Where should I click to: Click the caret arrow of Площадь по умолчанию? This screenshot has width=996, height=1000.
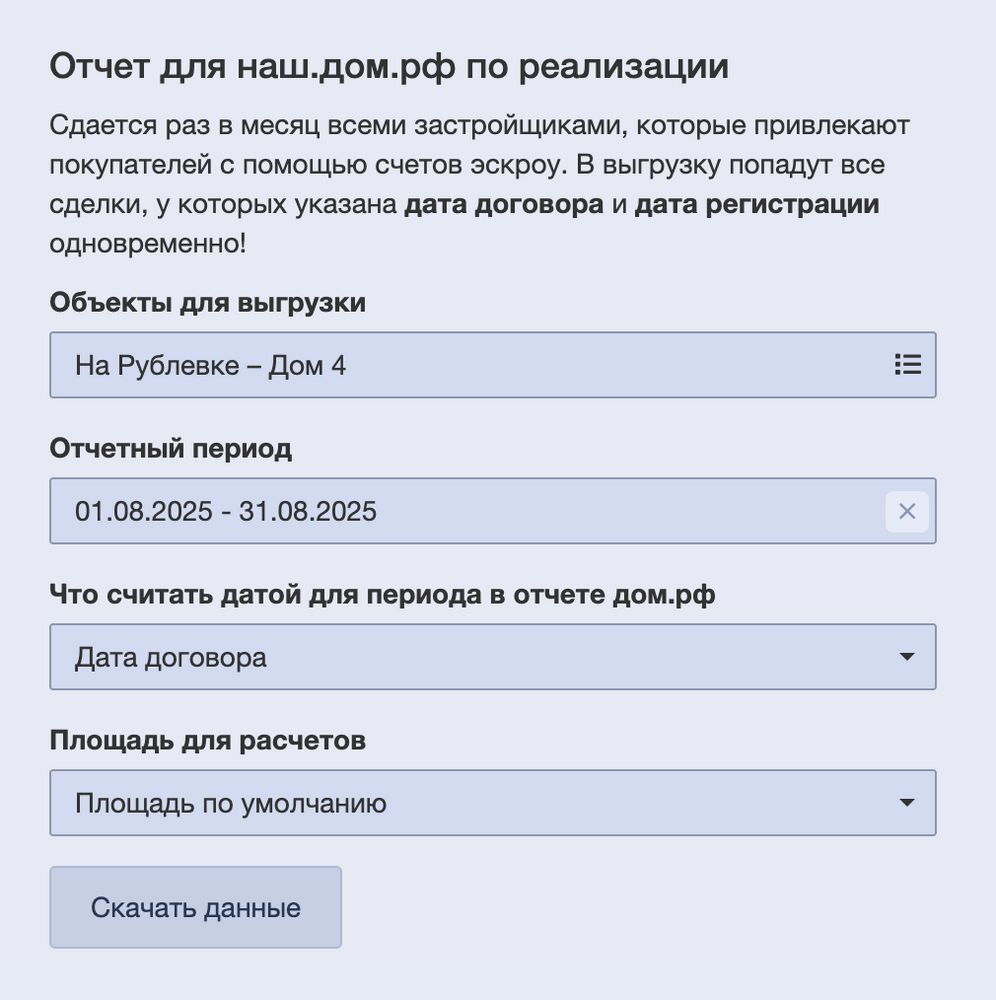(x=907, y=803)
